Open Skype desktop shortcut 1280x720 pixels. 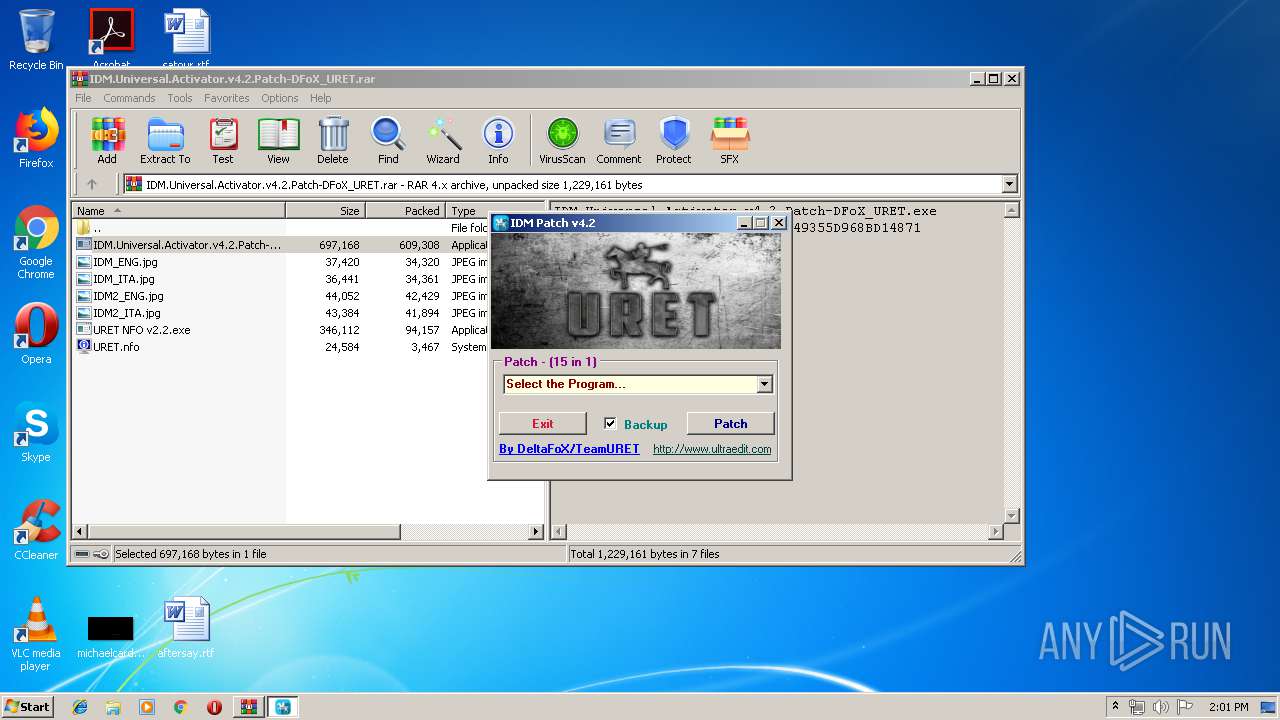36,432
